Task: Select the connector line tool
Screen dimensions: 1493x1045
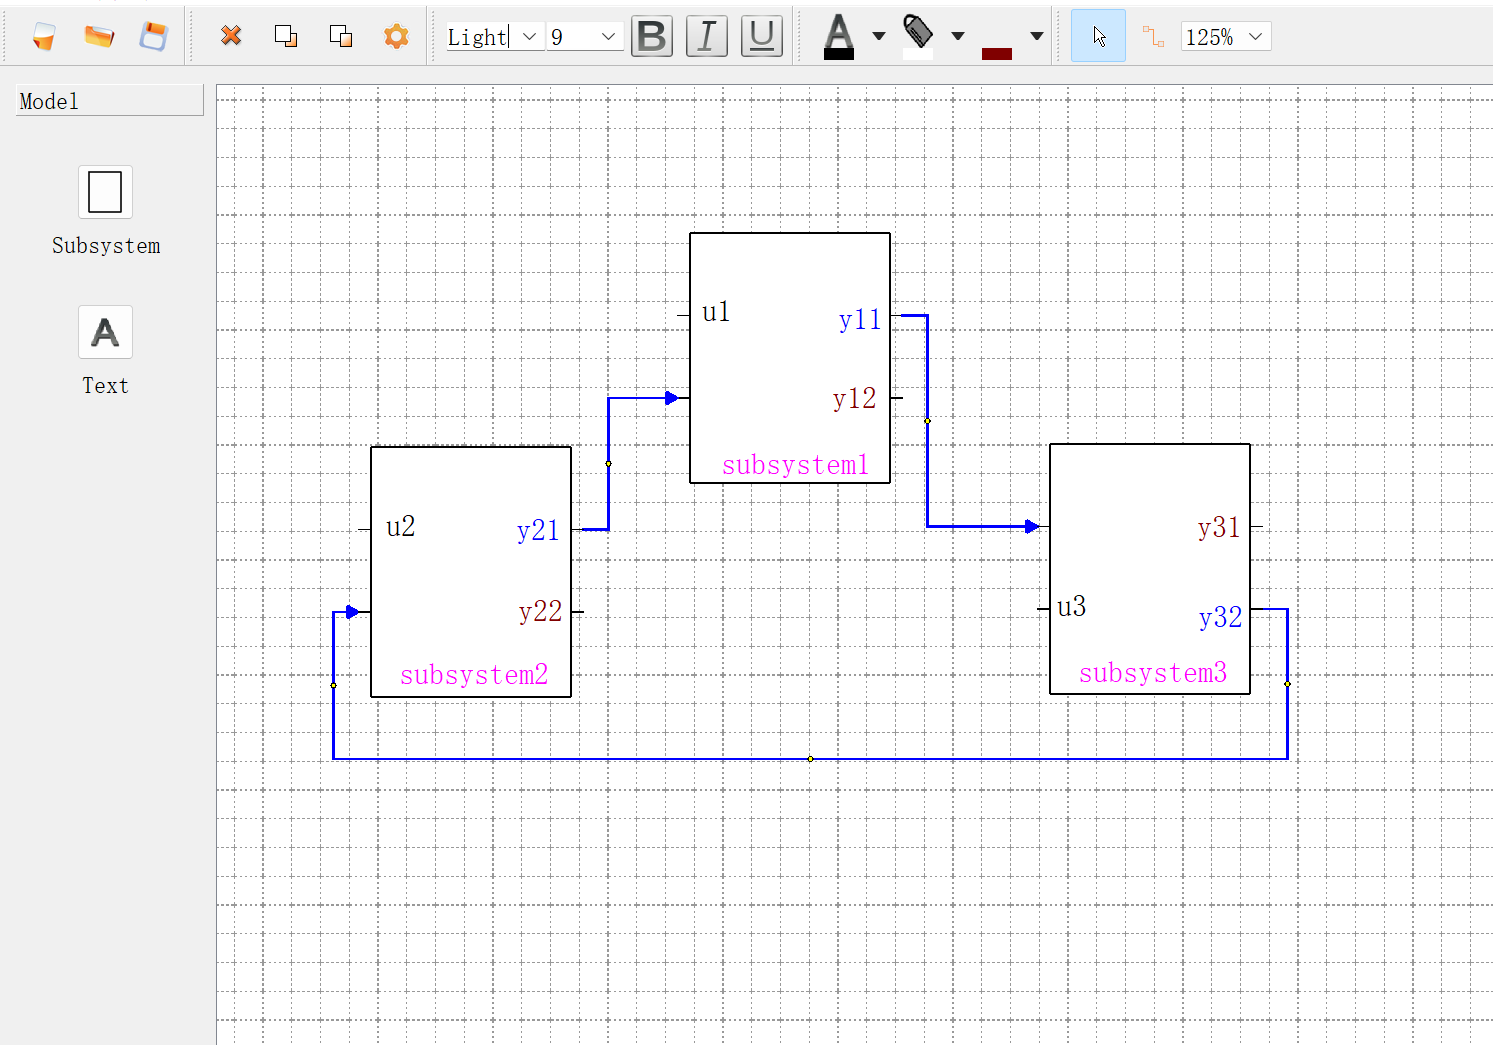Action: [x=1153, y=37]
